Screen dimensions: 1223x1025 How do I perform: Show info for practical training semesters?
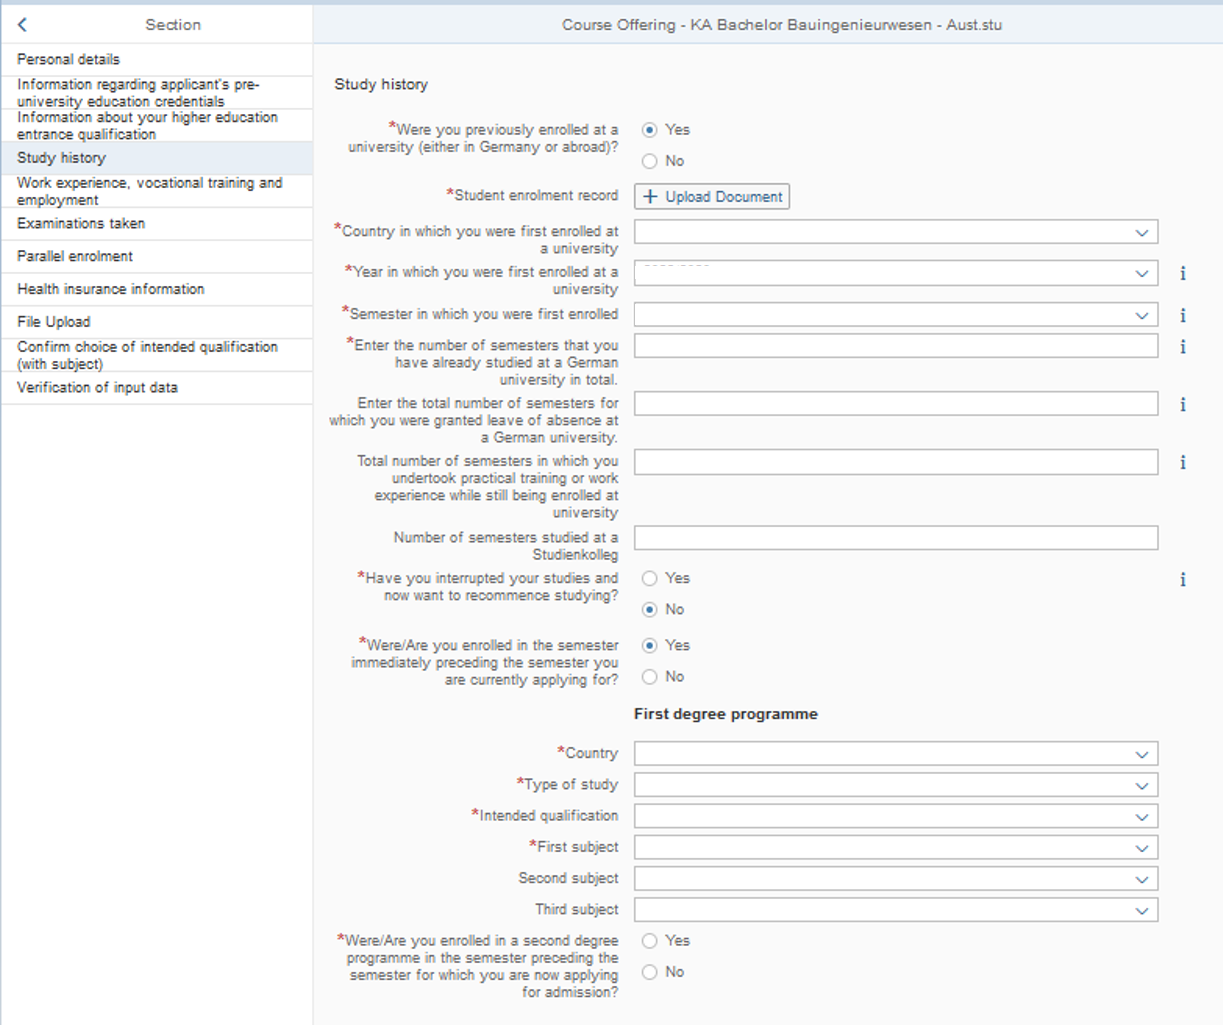click(x=1183, y=463)
